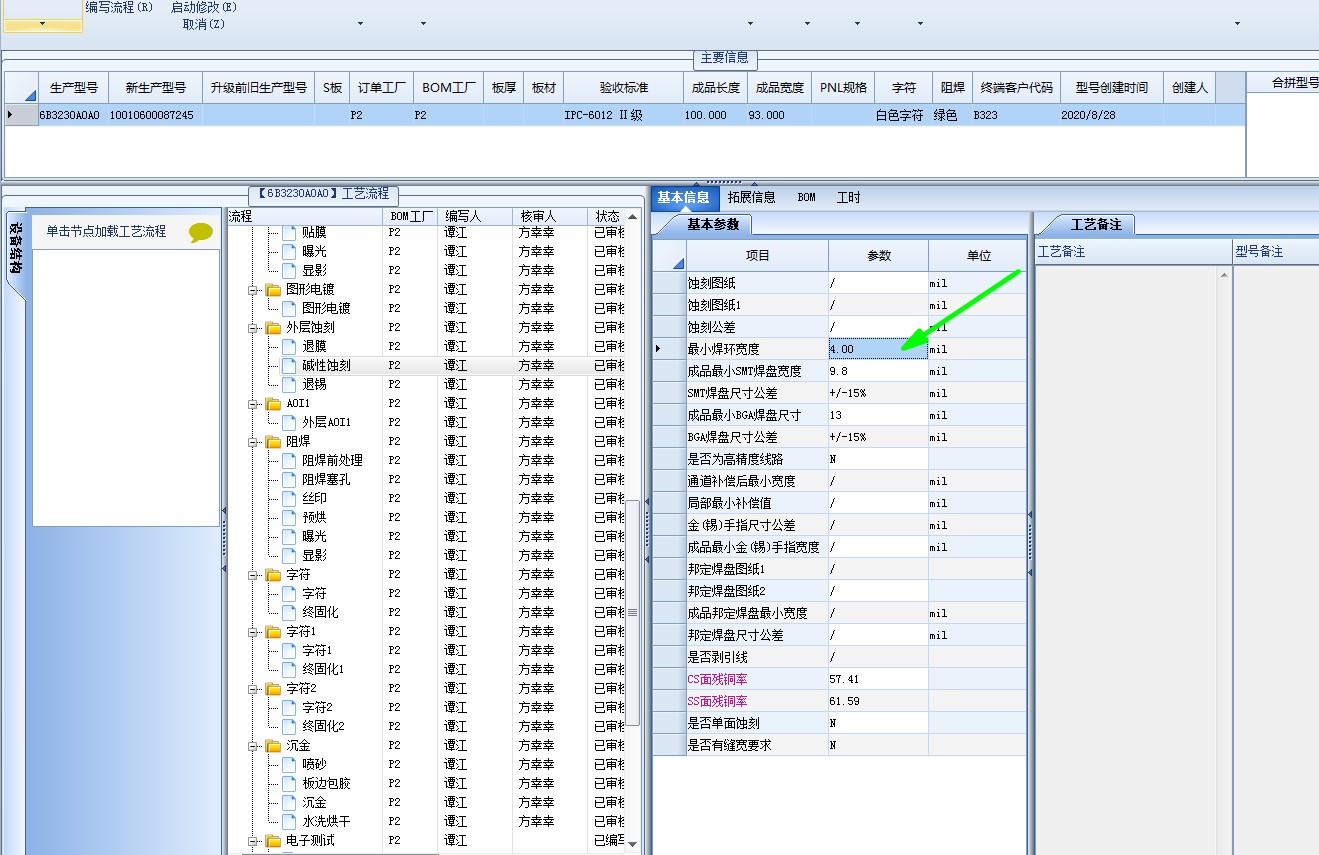
Task: Collapse the 字符 tree node
Action: (254, 575)
